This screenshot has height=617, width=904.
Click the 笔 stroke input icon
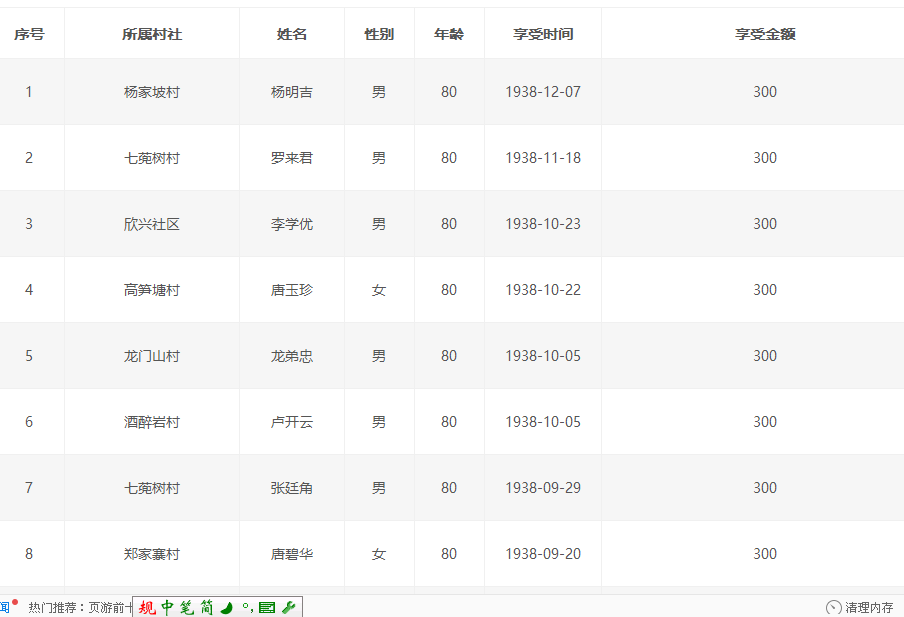click(x=186, y=607)
